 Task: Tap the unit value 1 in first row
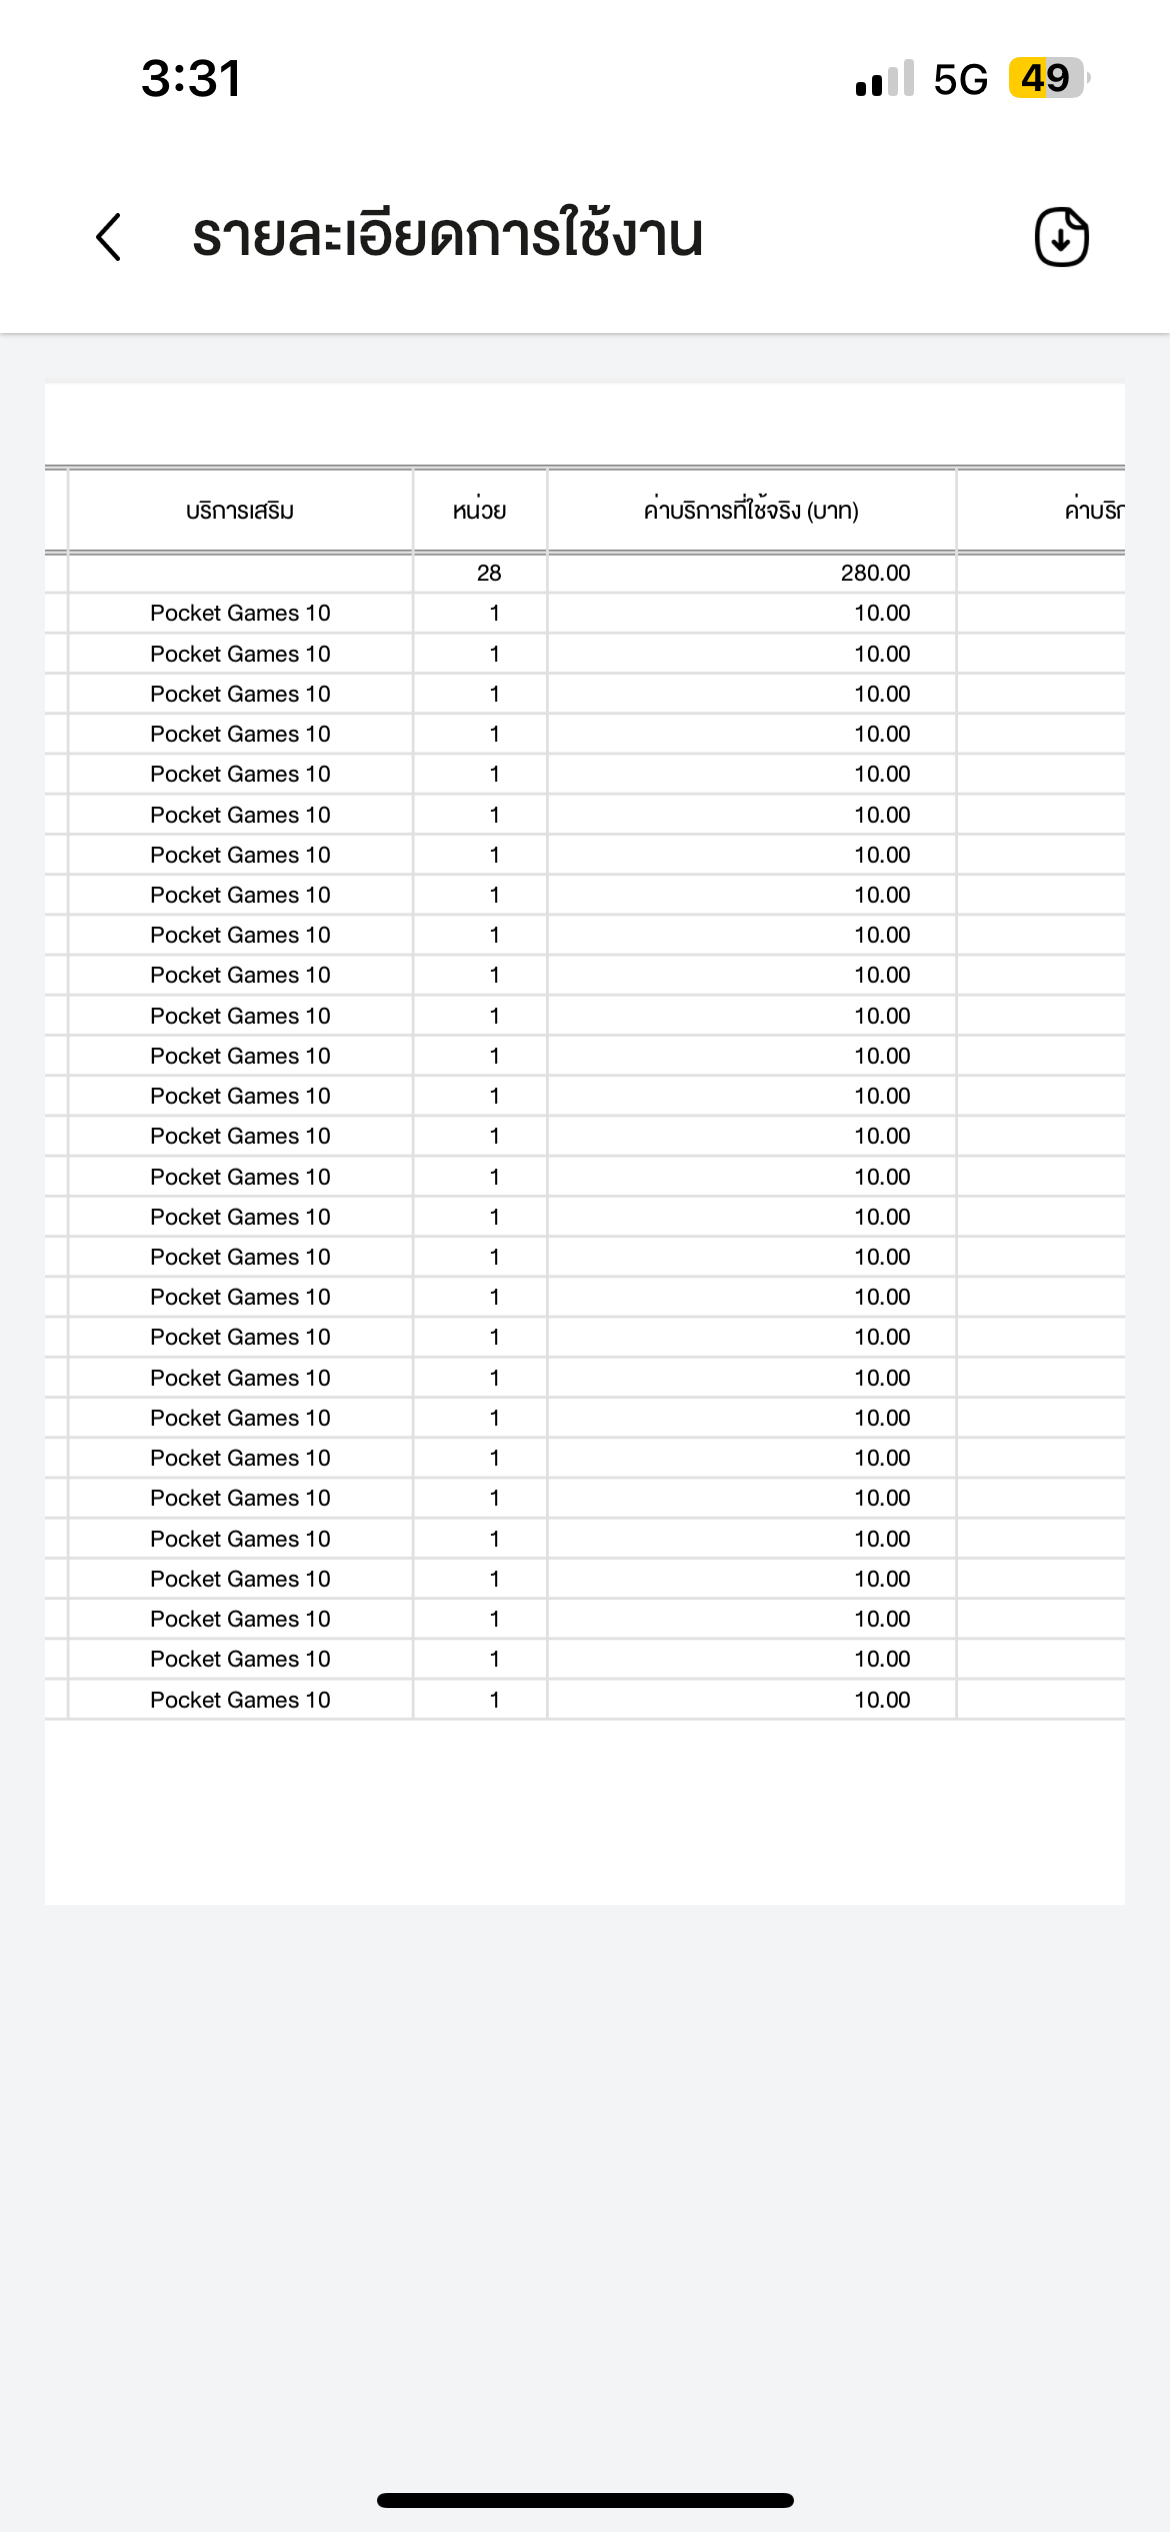click(494, 613)
